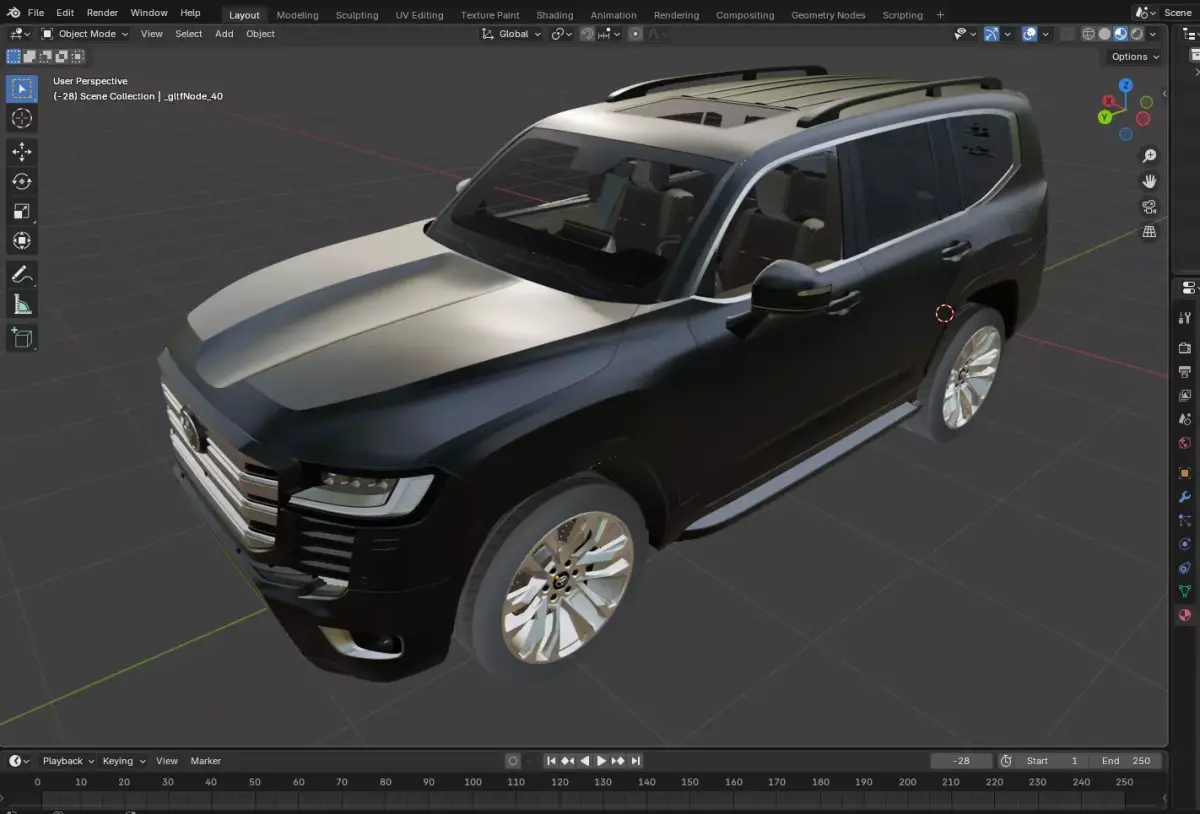Open the pivot point dropdown
This screenshot has width=1200, height=814.
point(562,34)
